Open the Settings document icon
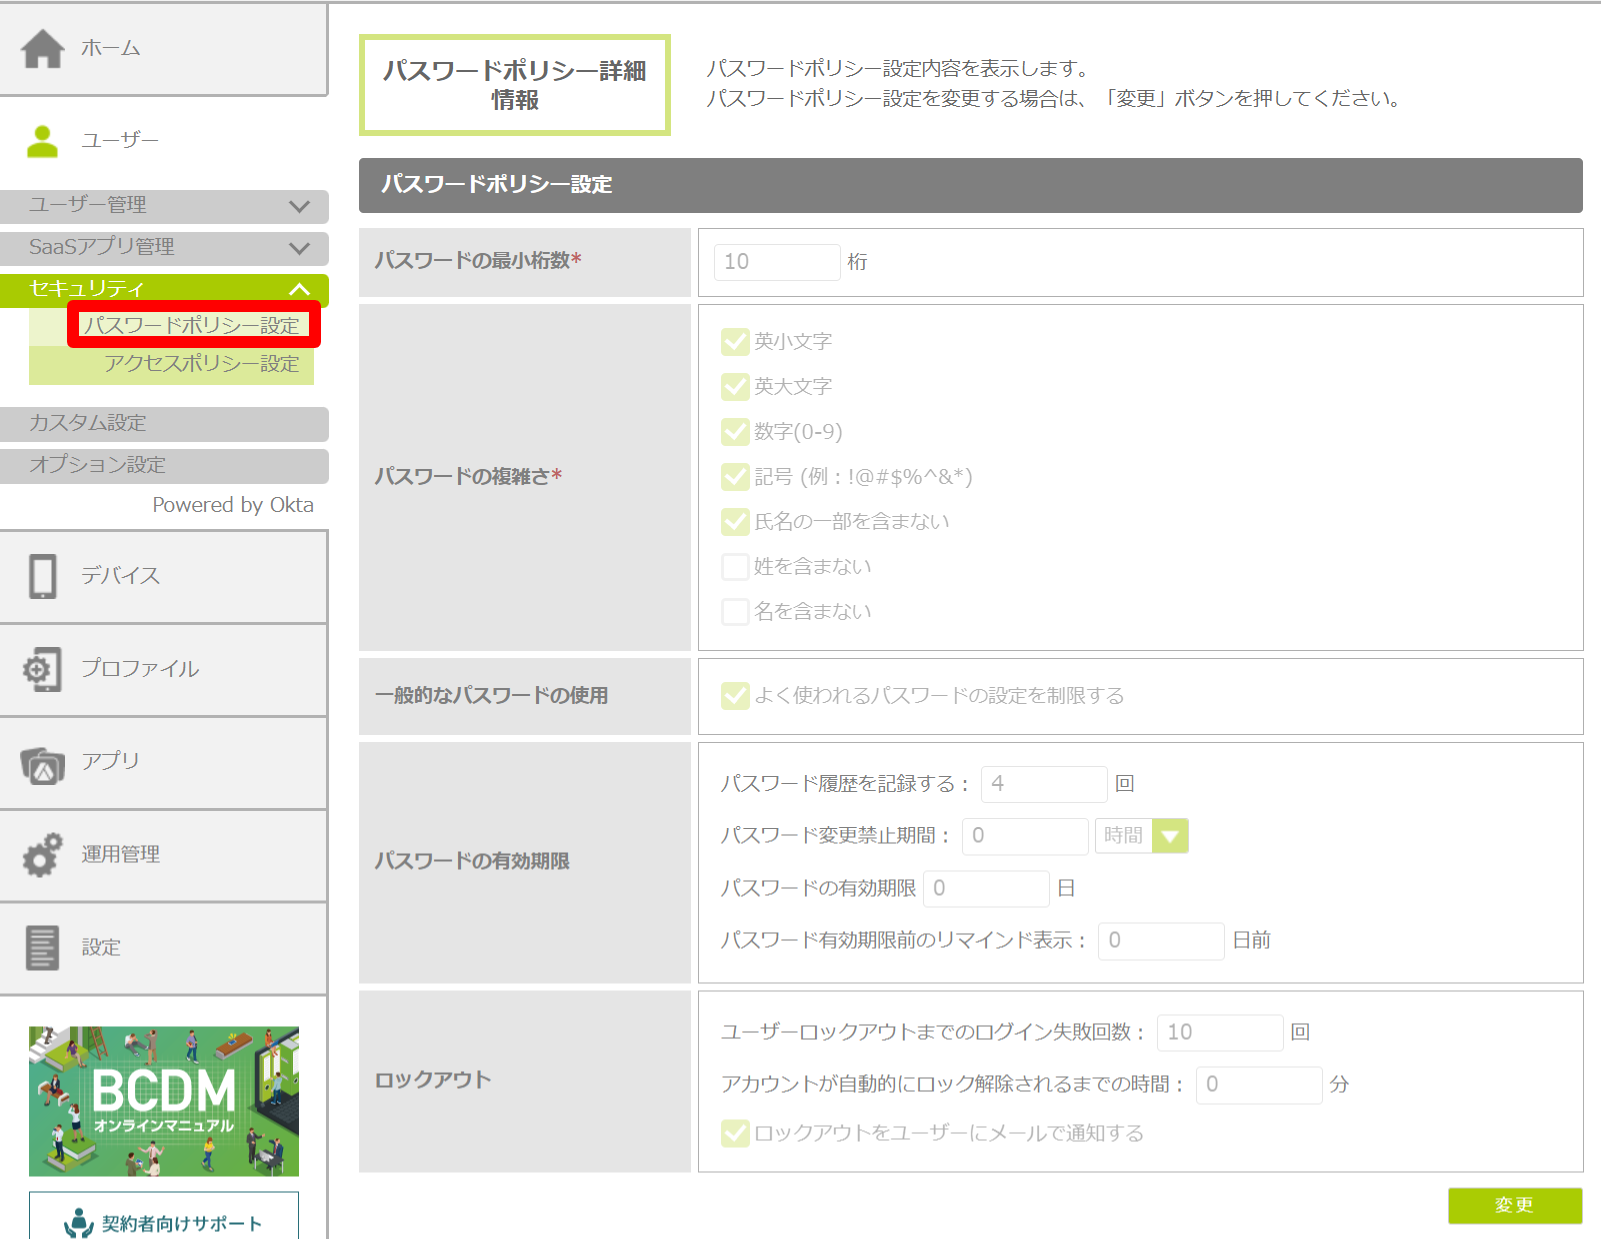 coord(43,948)
